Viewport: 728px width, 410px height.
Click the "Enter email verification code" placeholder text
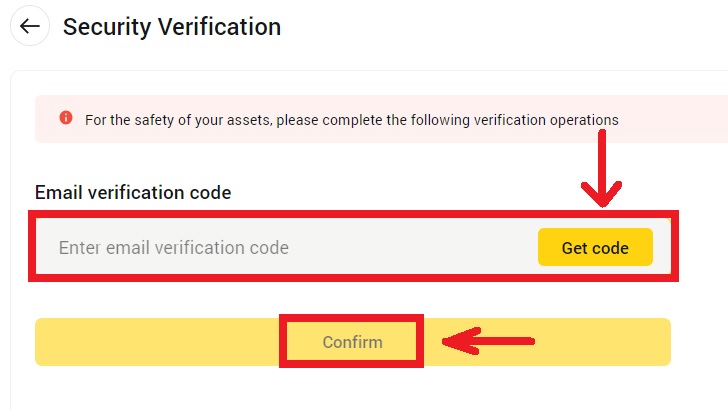coord(173,247)
